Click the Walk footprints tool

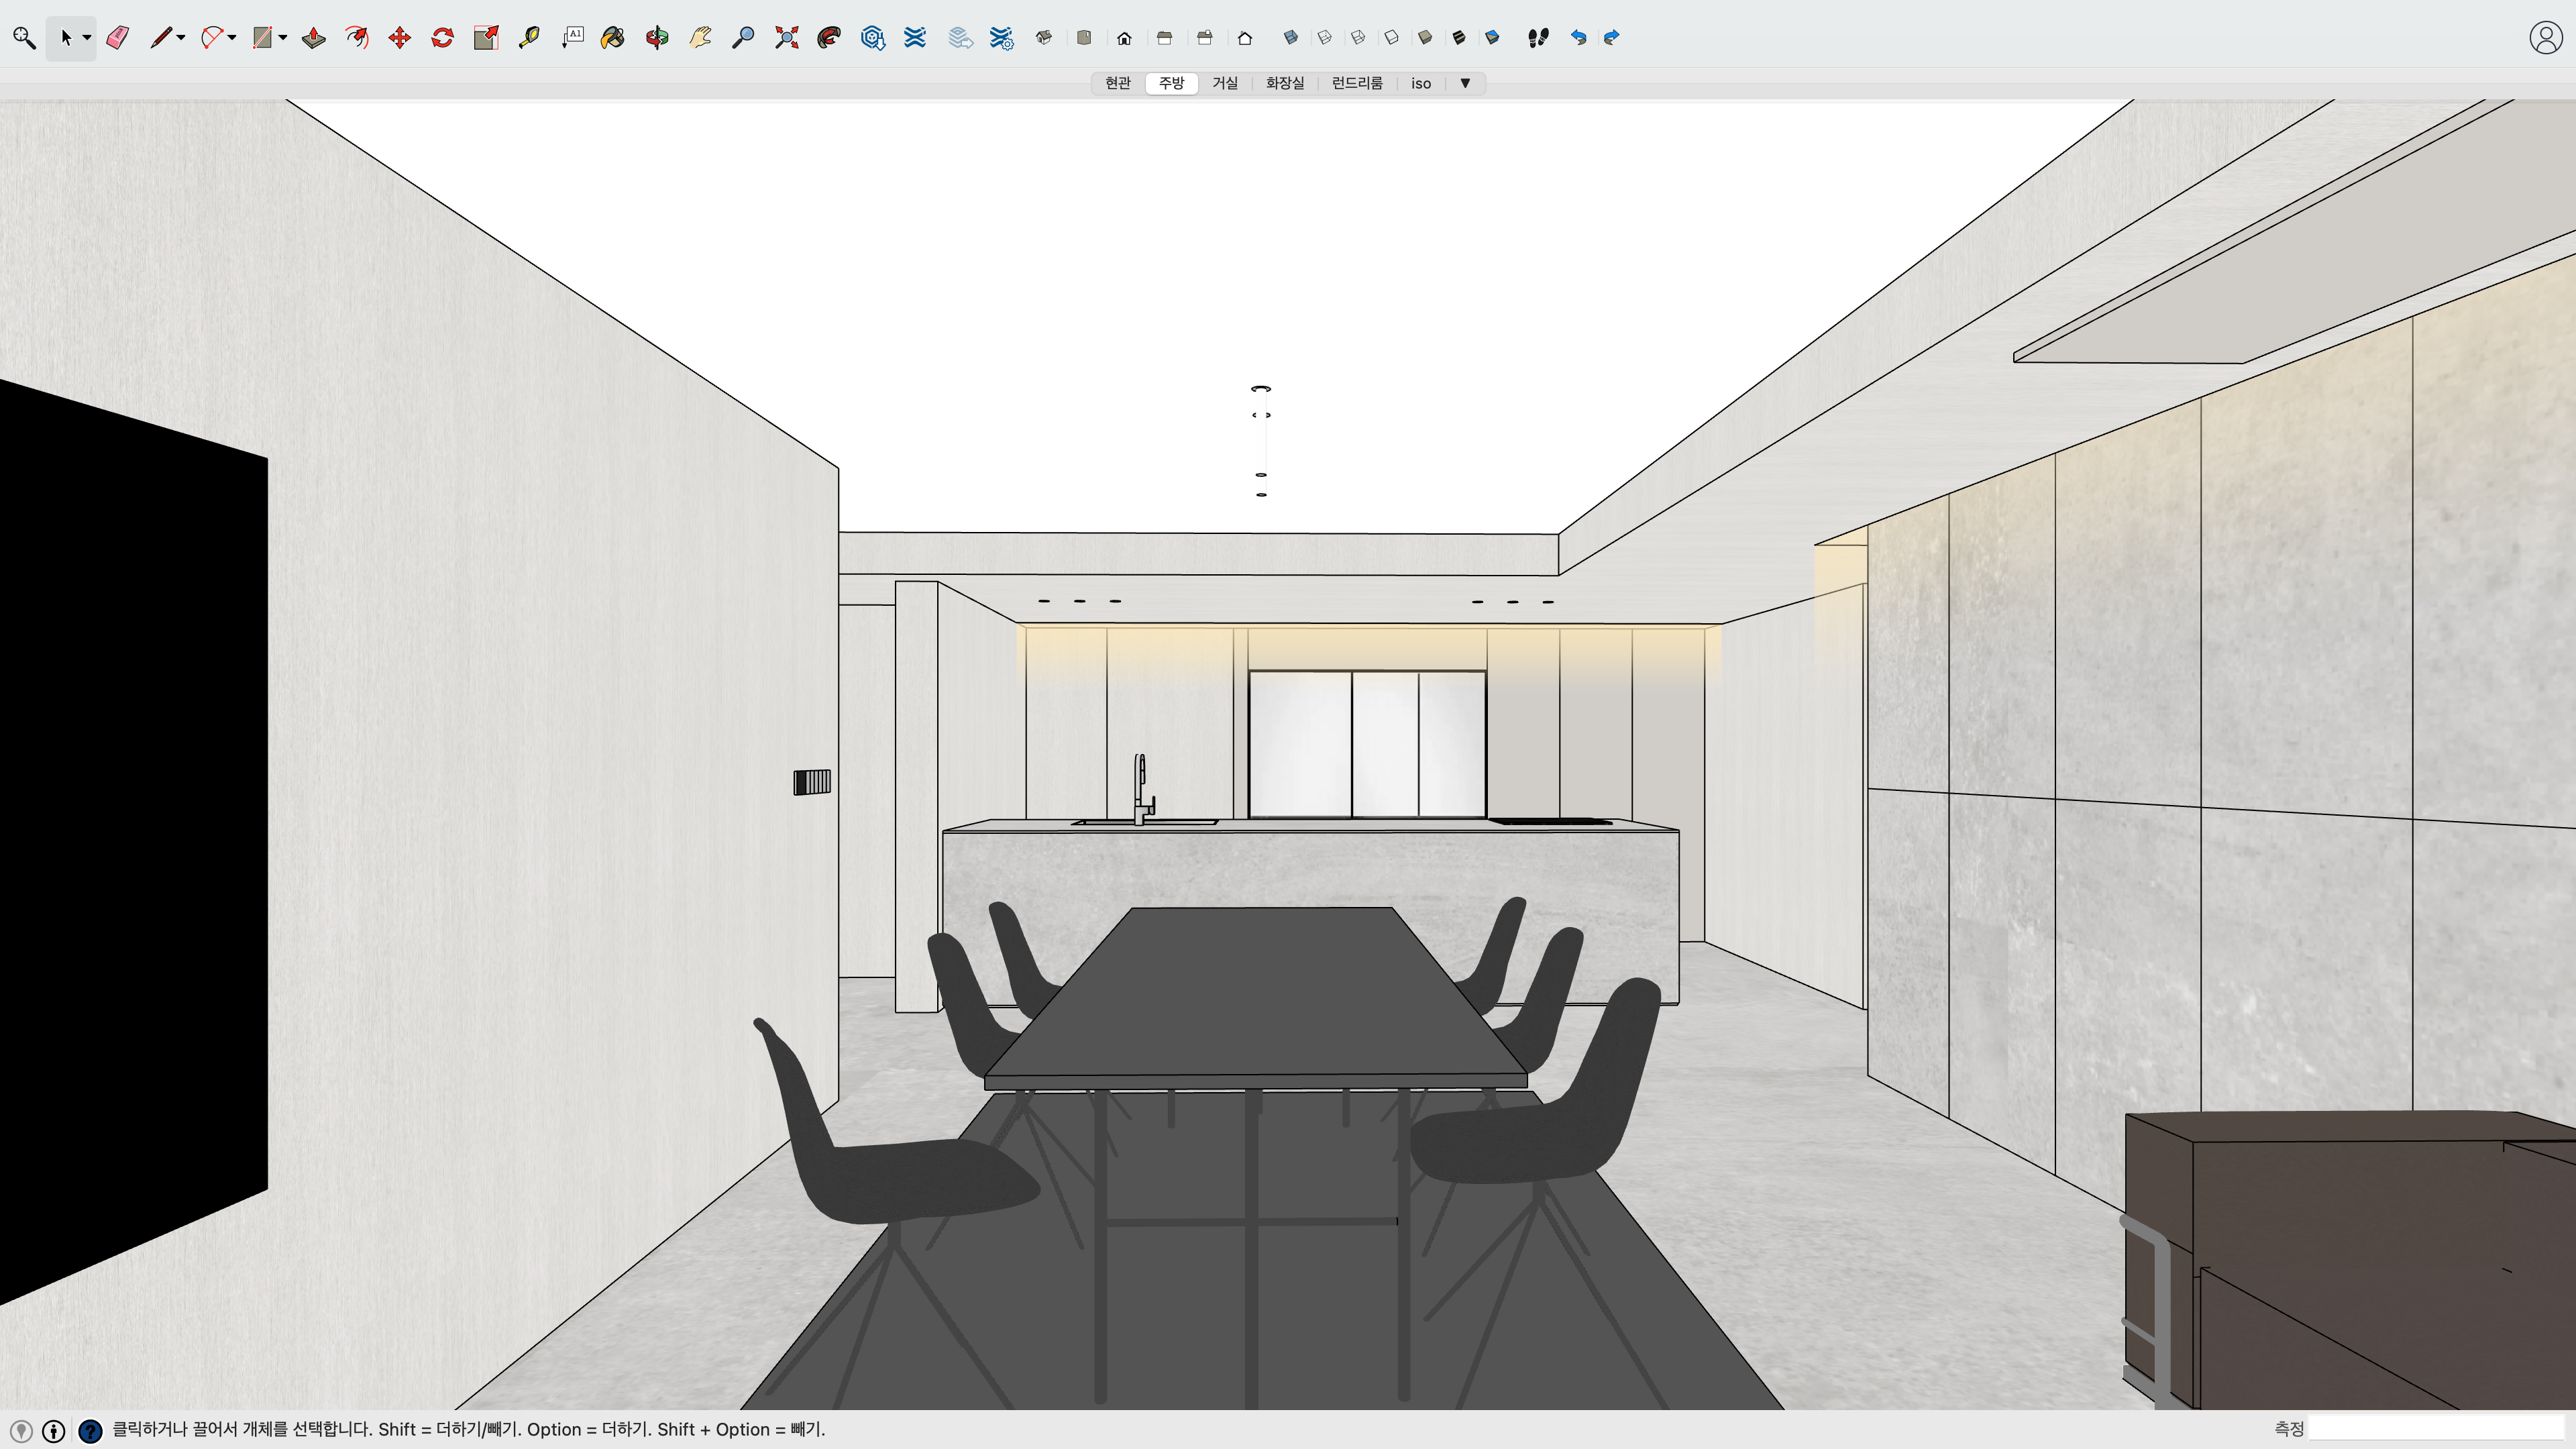[1538, 38]
